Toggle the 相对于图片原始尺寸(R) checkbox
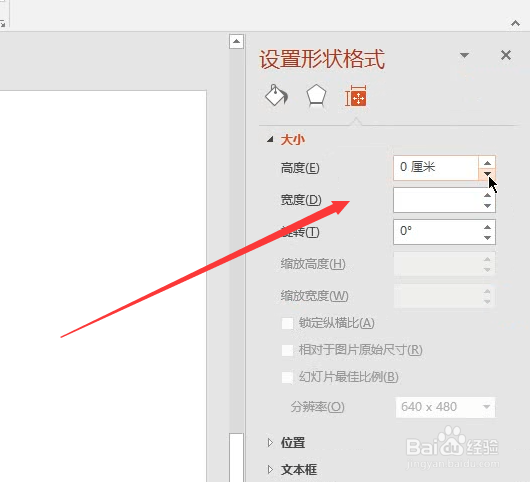Screen dimensions: 530x482 point(287,350)
